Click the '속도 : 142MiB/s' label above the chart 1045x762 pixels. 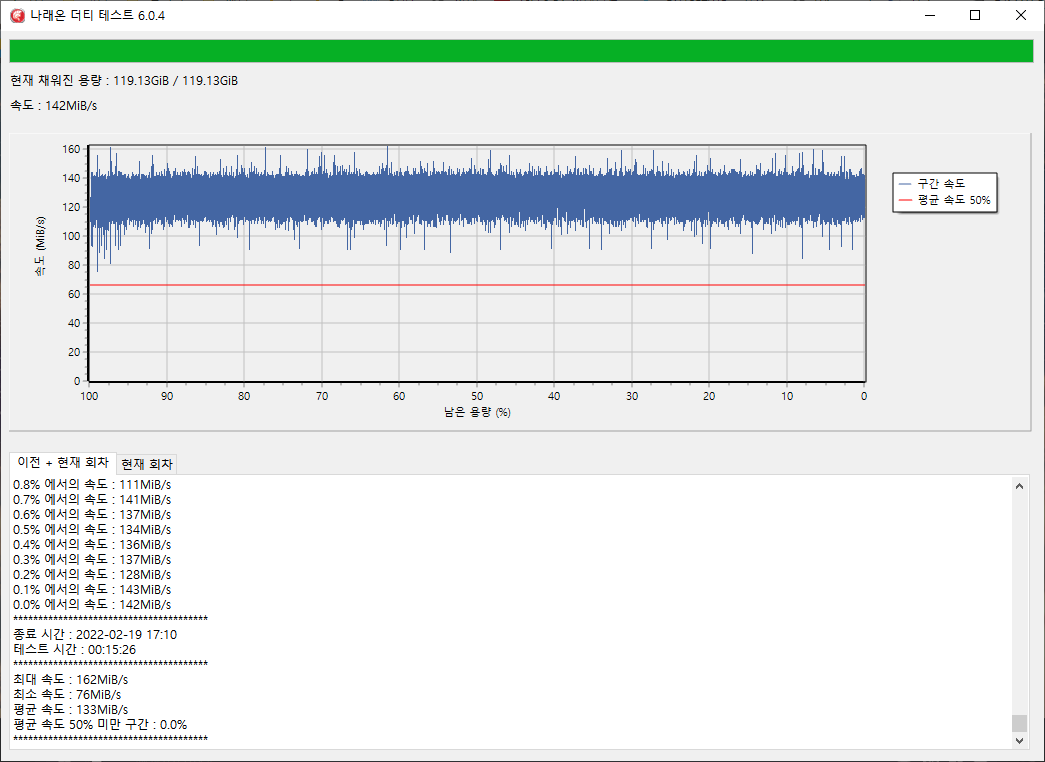click(x=54, y=105)
